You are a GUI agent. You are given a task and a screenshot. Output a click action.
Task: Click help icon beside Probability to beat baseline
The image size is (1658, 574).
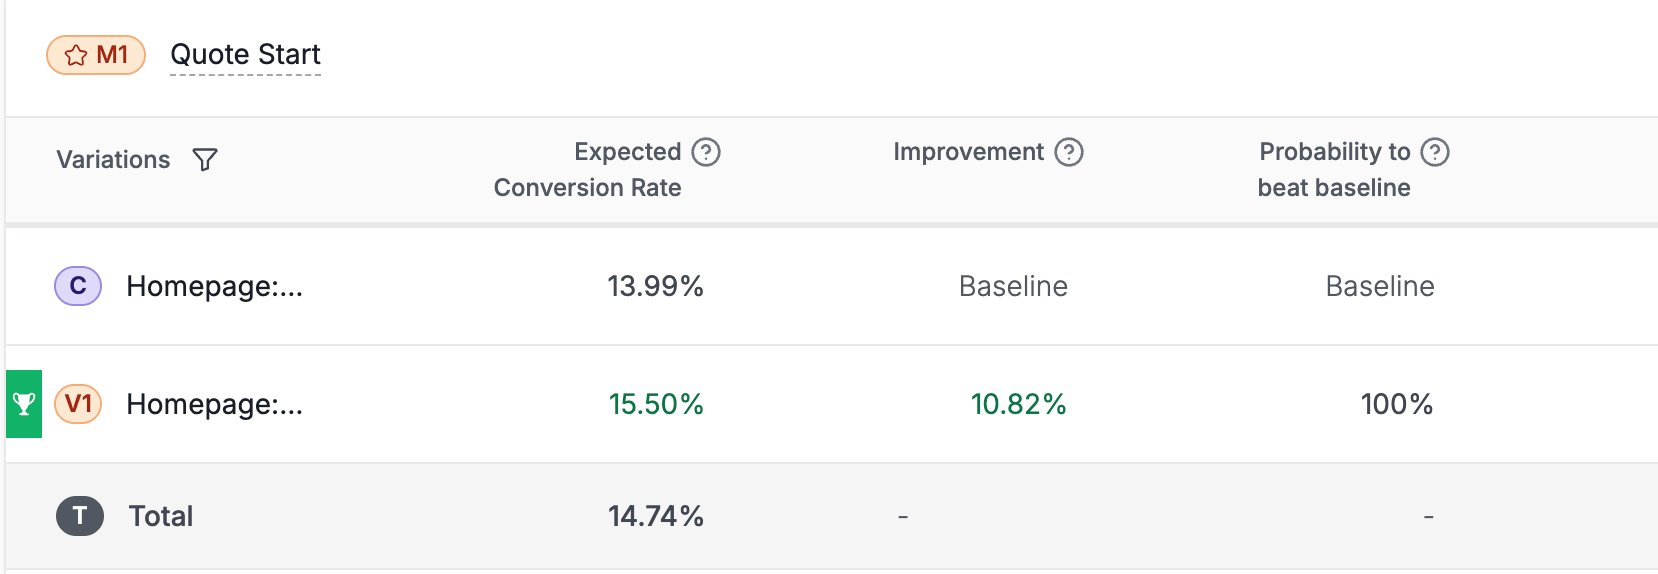point(1435,152)
